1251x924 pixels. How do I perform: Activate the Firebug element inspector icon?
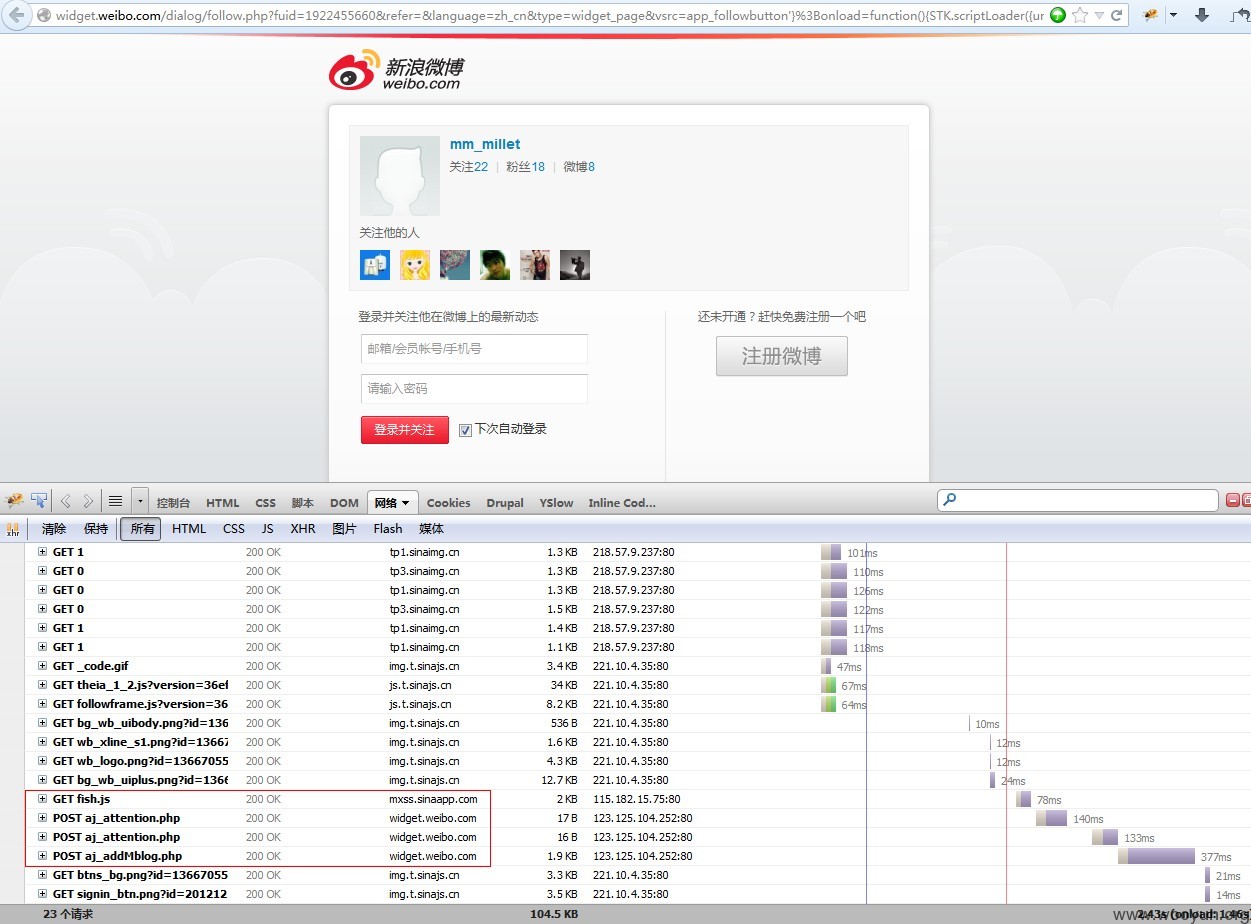pyautogui.click(x=39, y=500)
